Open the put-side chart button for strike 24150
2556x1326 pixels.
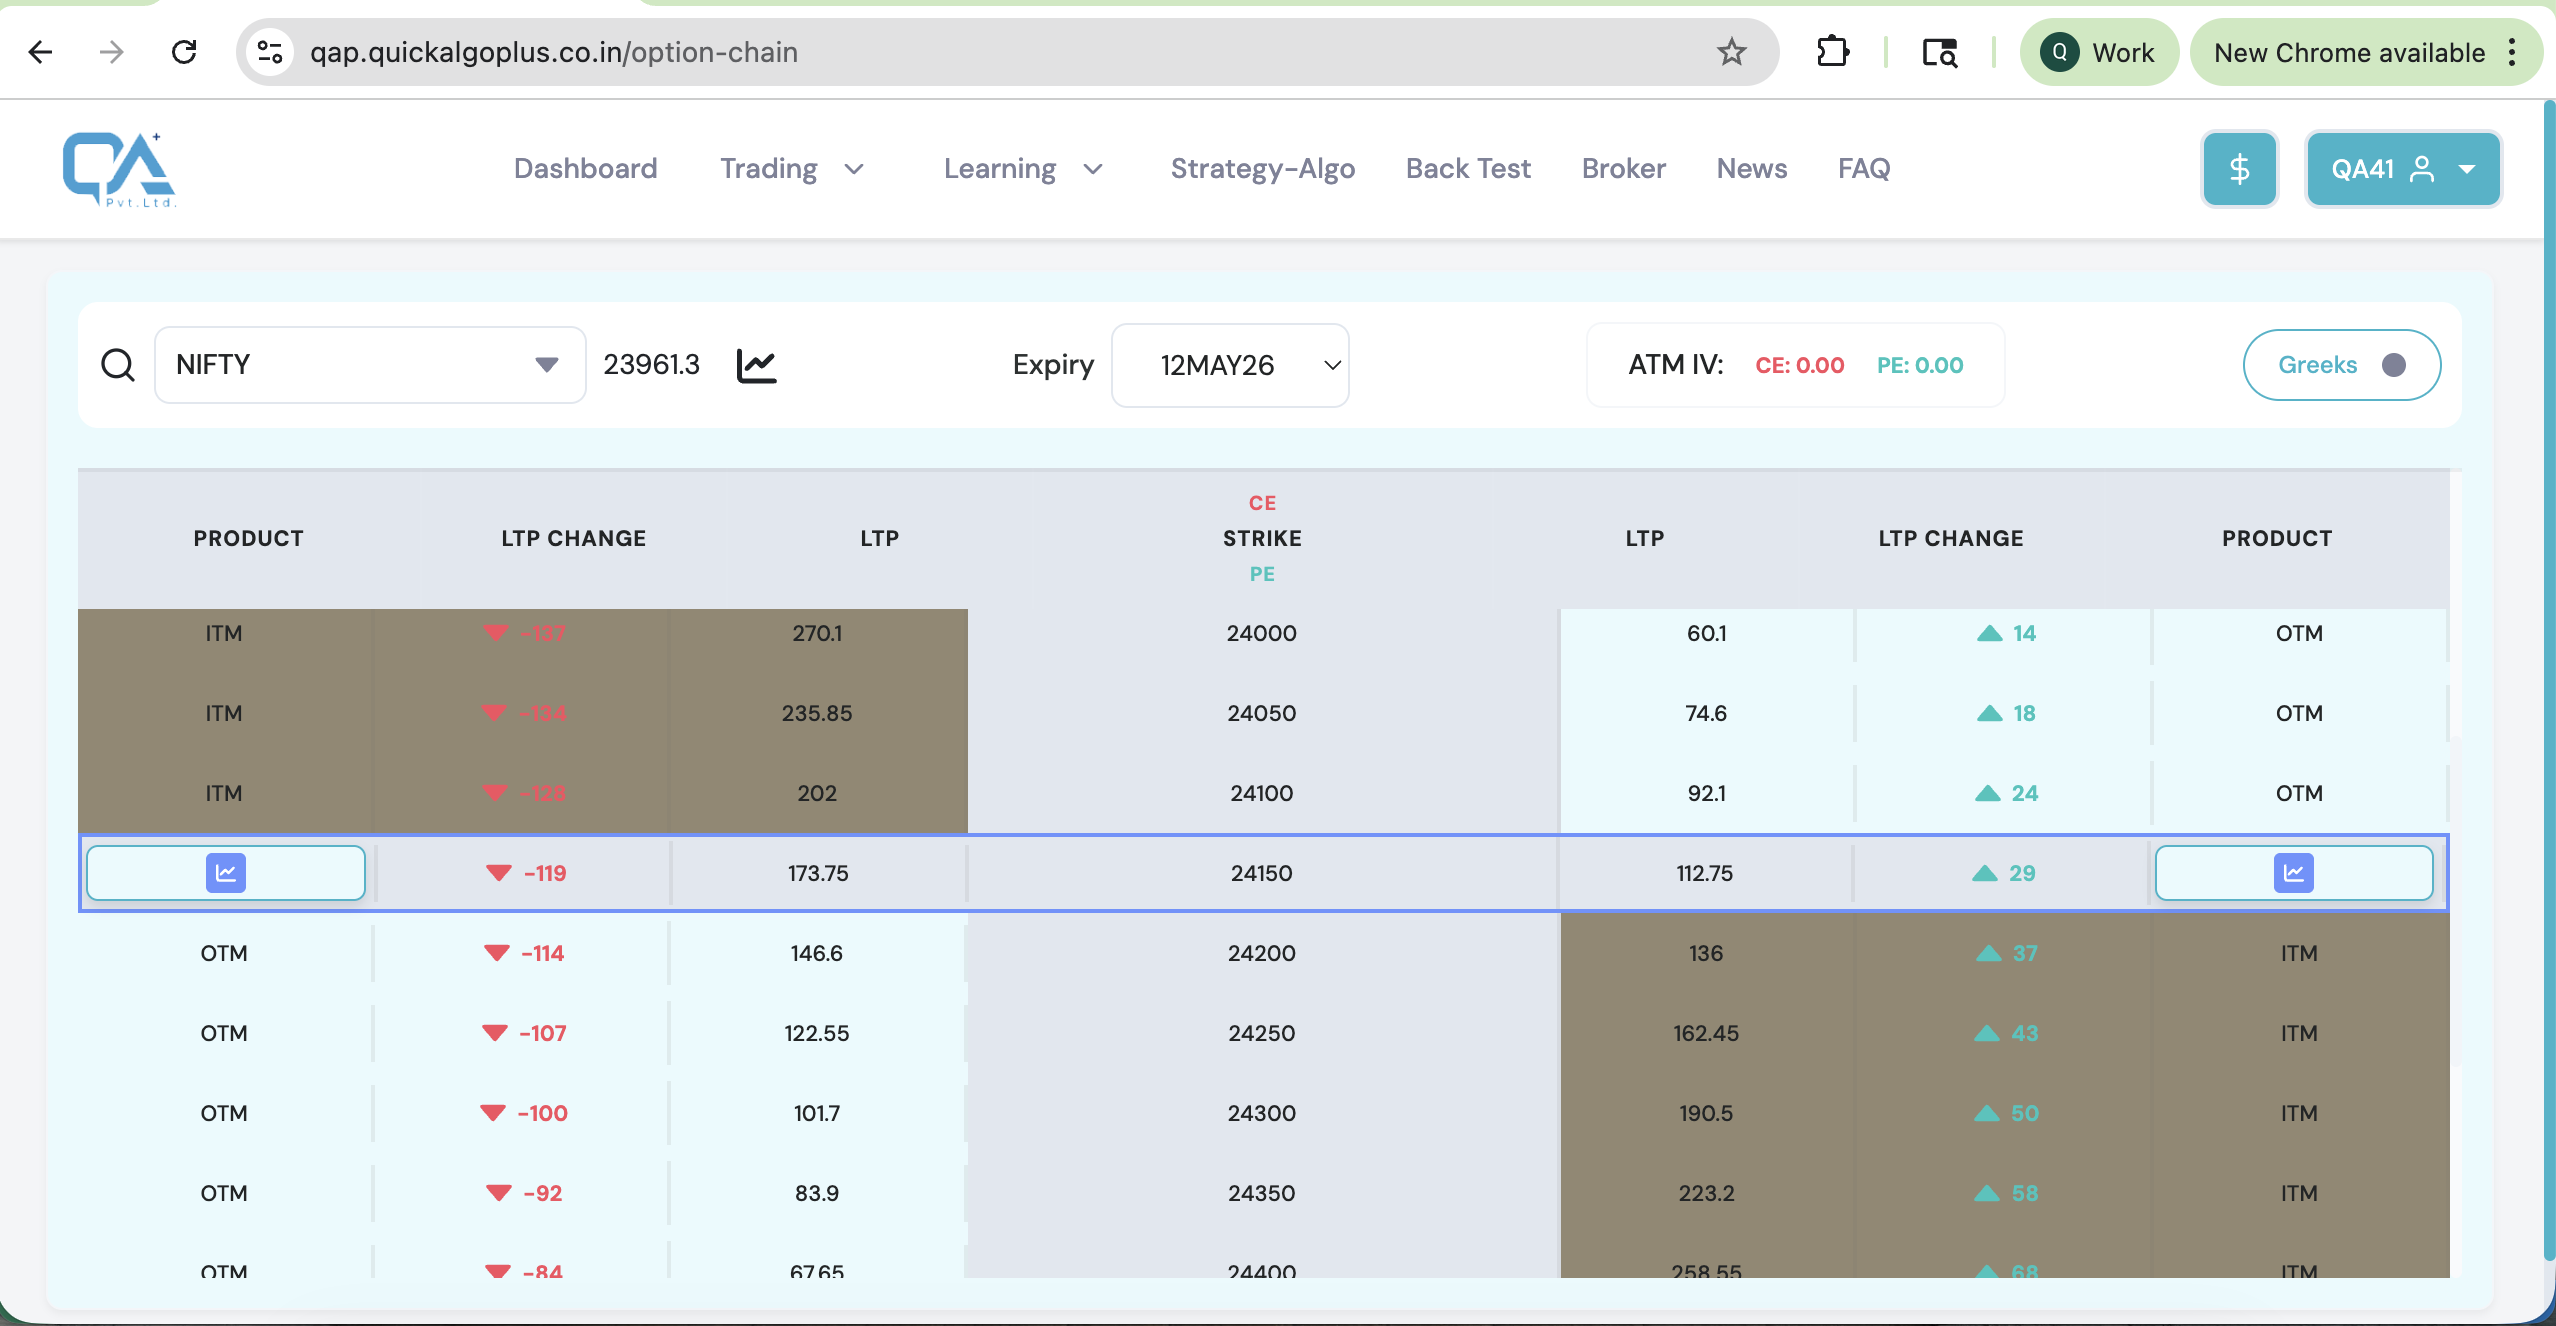[2293, 873]
